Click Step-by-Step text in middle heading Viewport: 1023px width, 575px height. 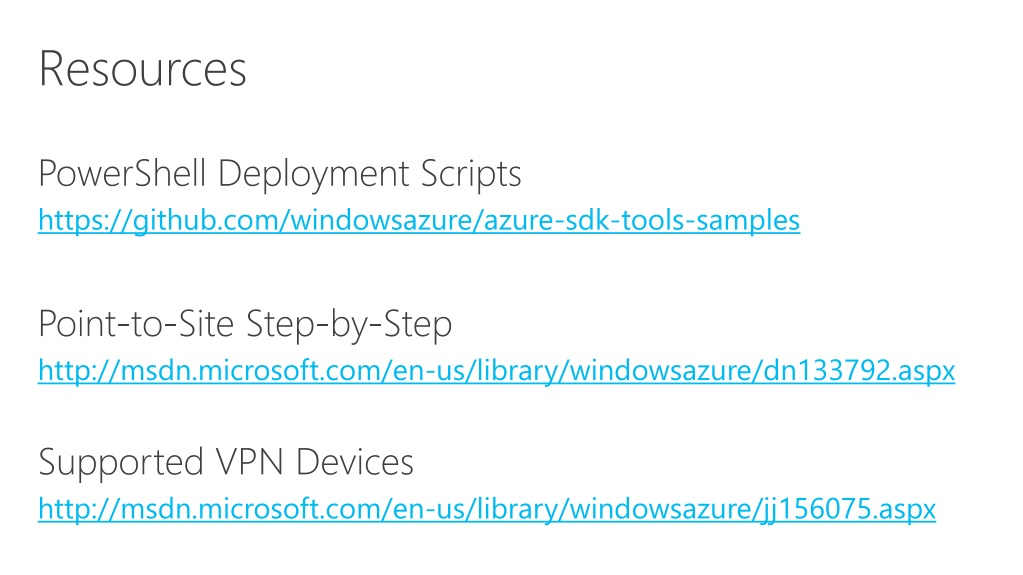[349, 325]
